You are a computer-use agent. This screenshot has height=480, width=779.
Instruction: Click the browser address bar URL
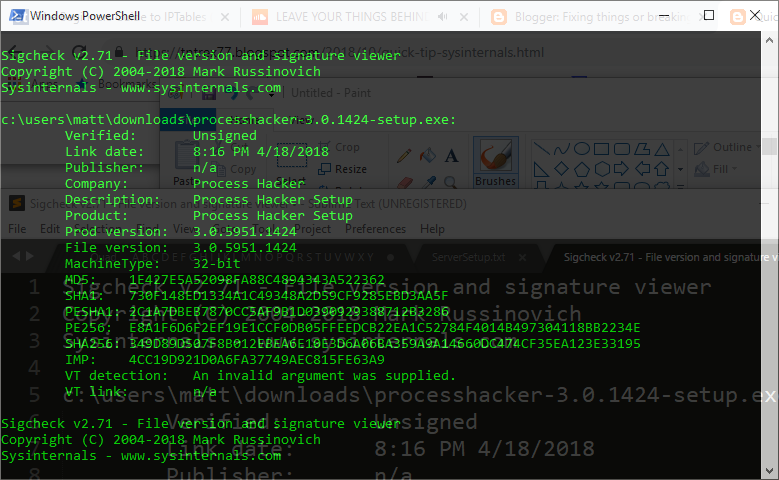(340, 52)
